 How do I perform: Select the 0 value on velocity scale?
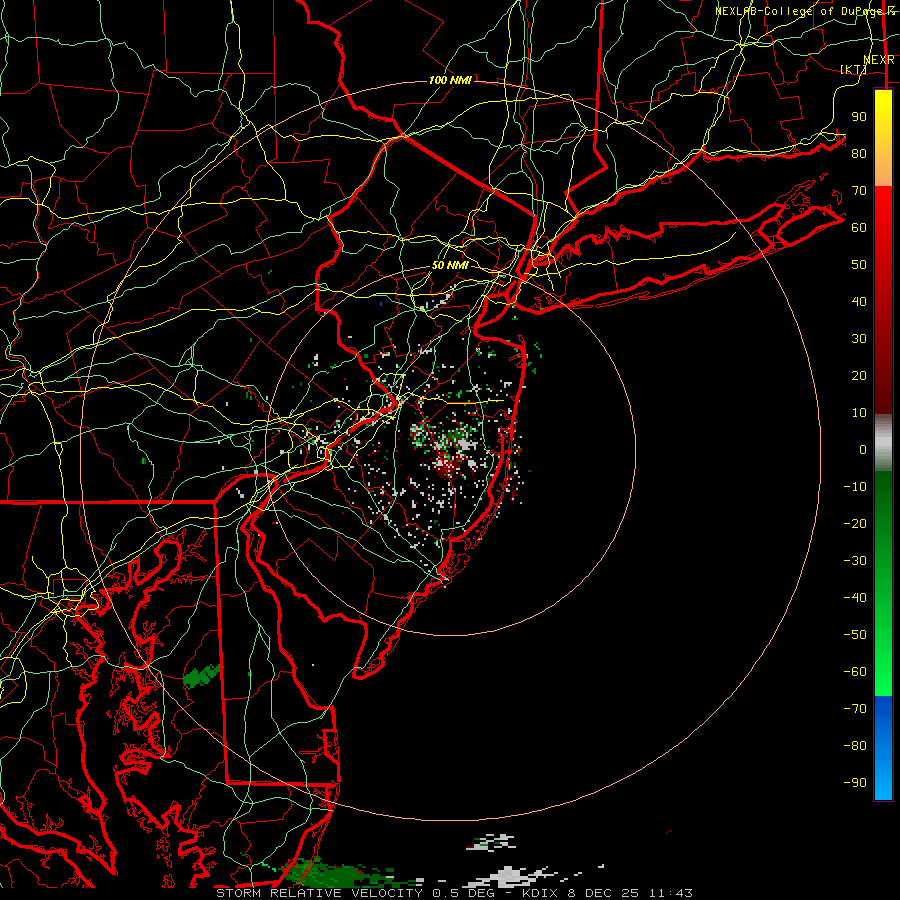click(x=863, y=449)
